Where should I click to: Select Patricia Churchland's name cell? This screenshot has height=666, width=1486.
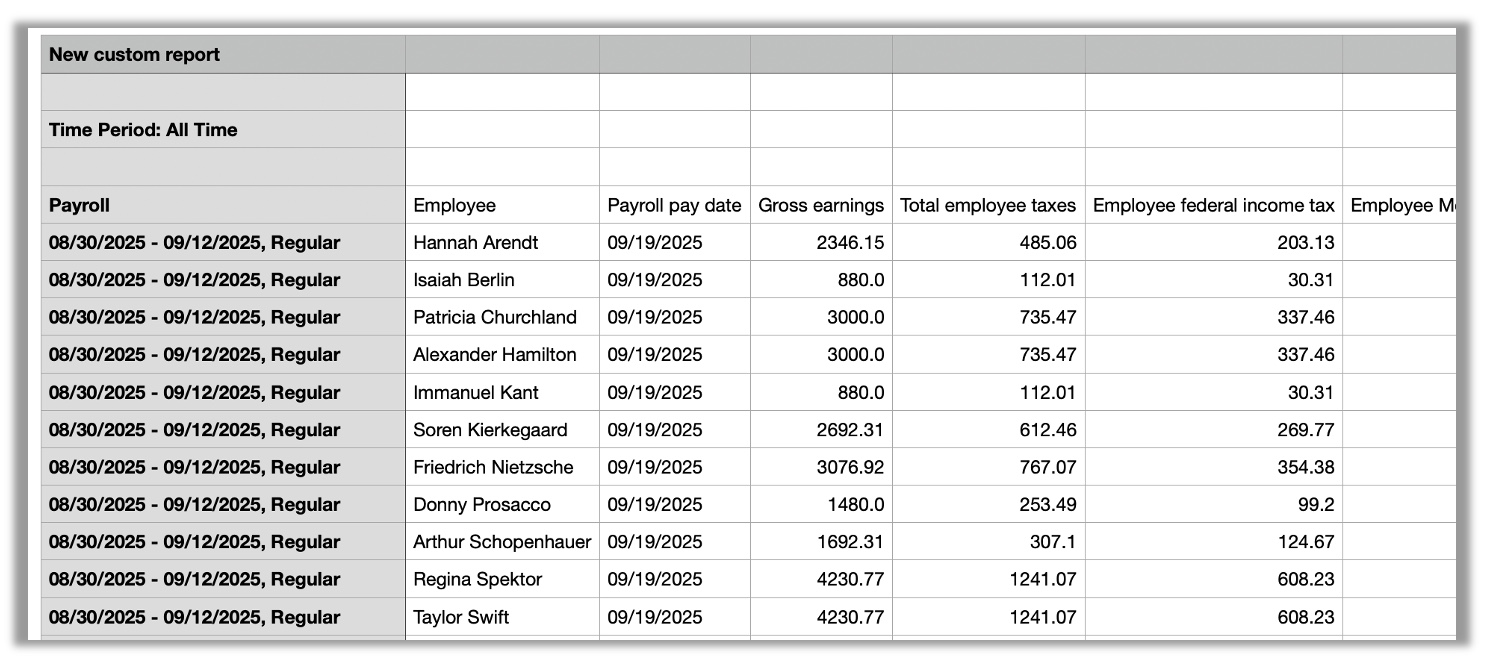coord(495,318)
